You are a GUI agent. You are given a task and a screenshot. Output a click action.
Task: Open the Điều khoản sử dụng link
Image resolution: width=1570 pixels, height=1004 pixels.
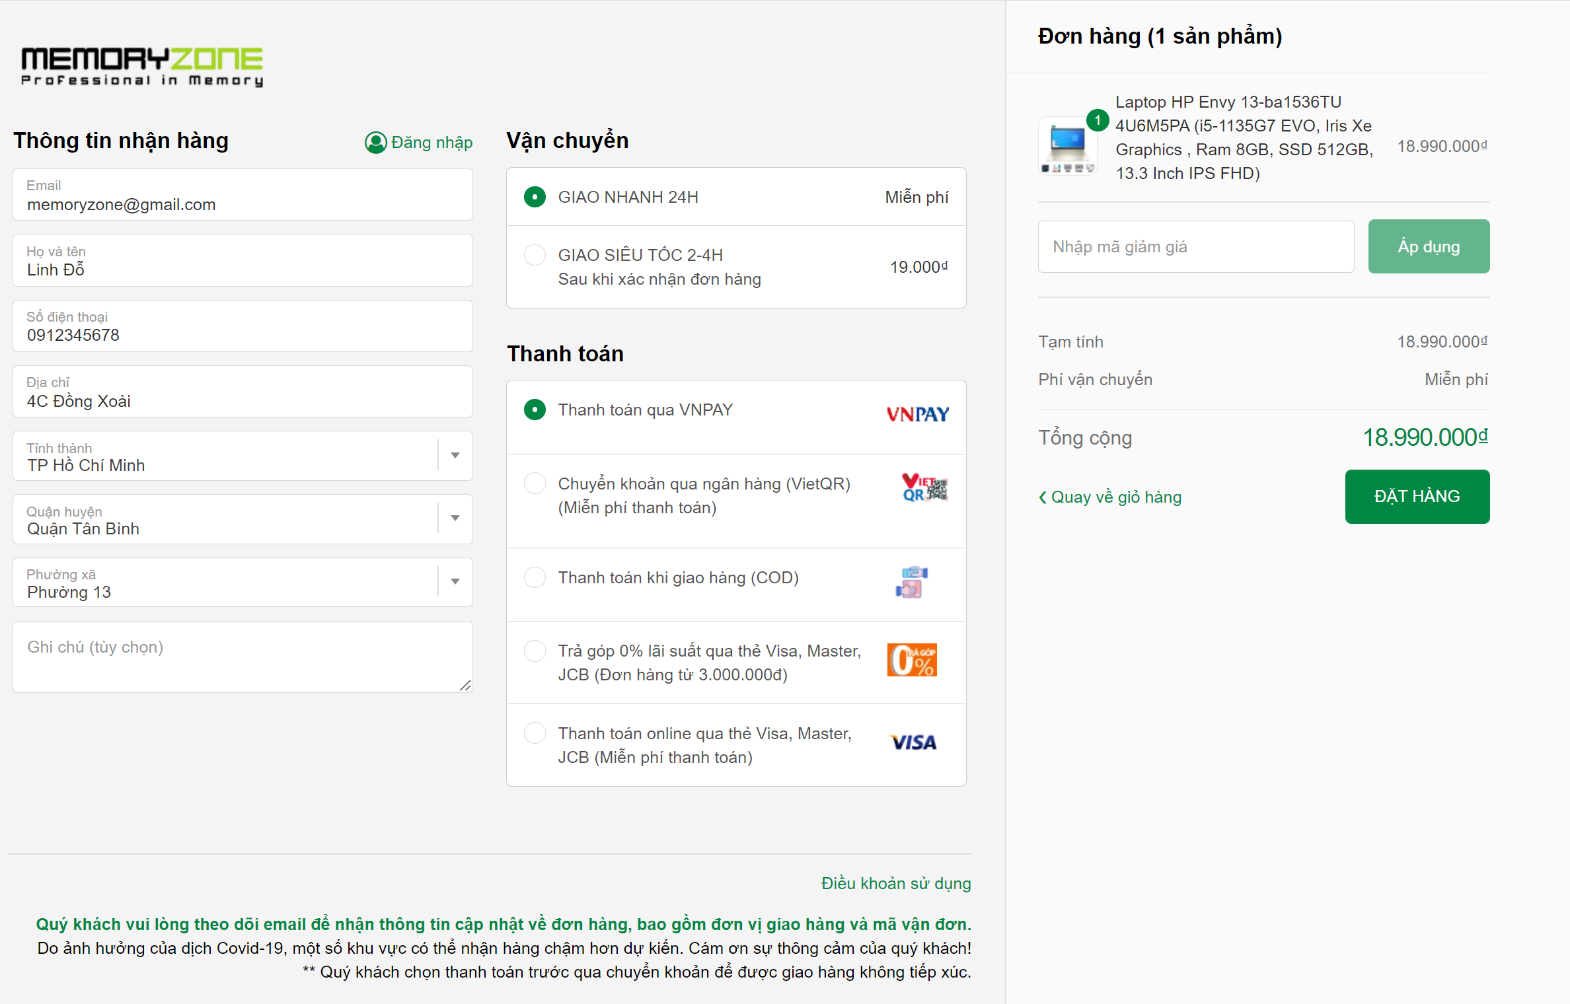pyautogui.click(x=896, y=884)
